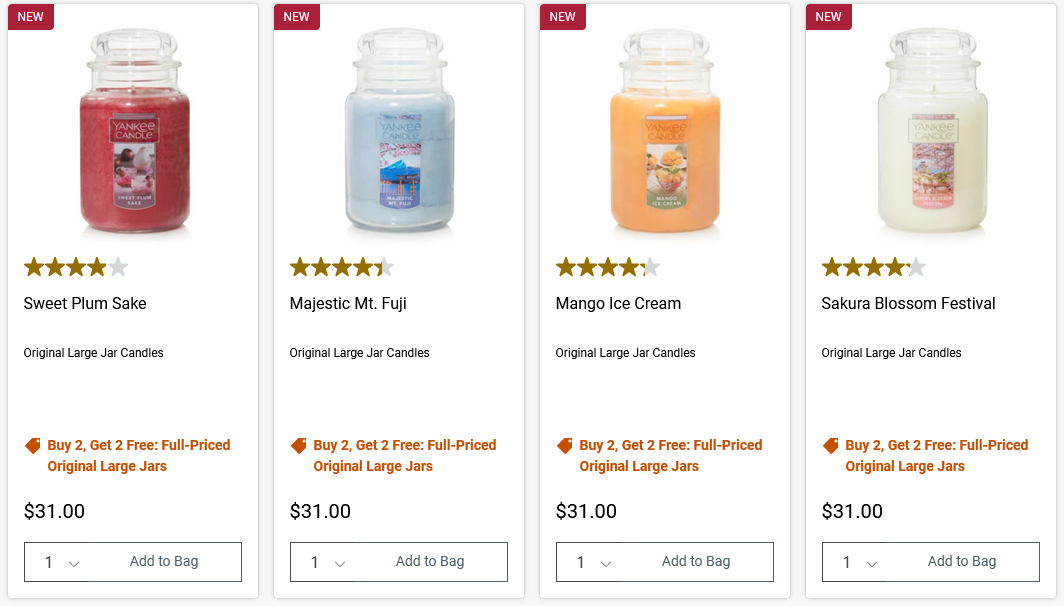Add Sweet Plum Sake to bag

164,562
